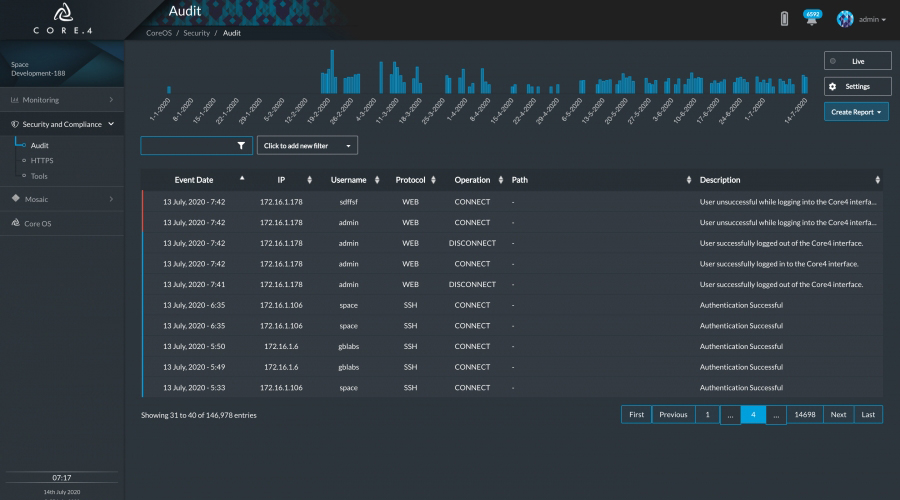
Task: Click the filter text input field
Action: [196, 146]
